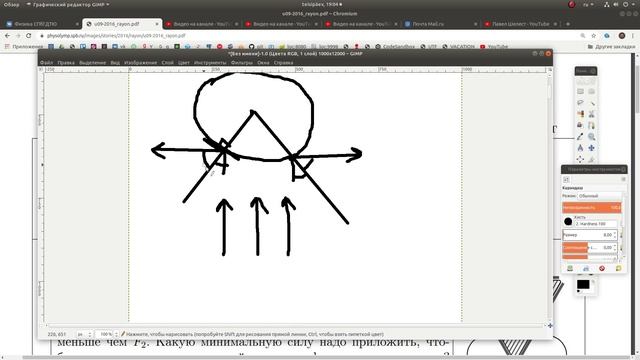
Task: Click the orange opacity slider in tool options
Action: click(x=592, y=207)
